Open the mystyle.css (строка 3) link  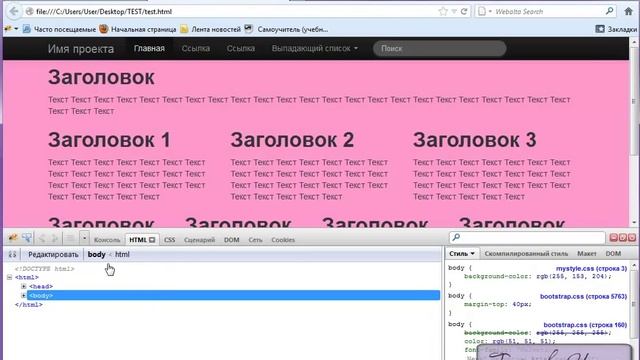[x=591, y=269]
